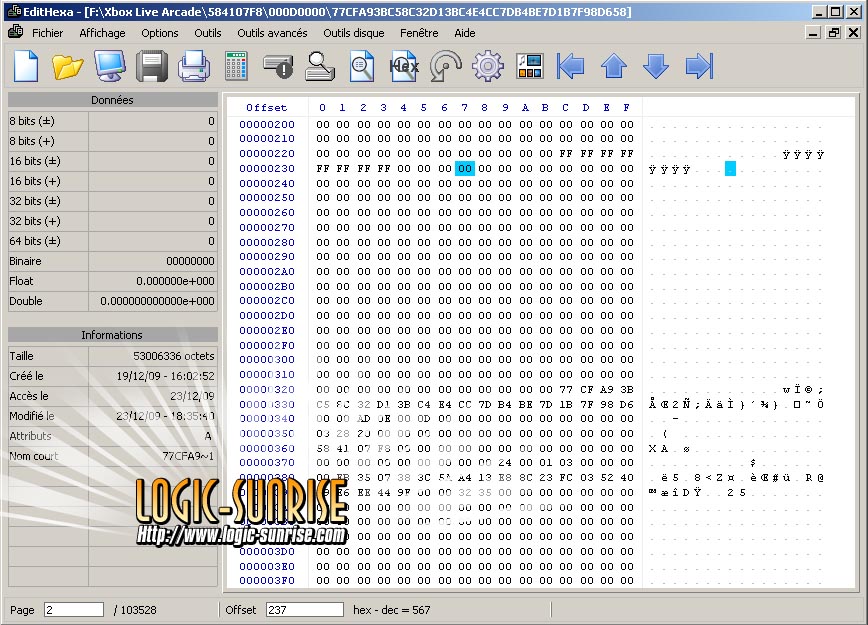868x625 pixels.
Task: Click the Binaire value 00000000
Action: (x=190, y=261)
